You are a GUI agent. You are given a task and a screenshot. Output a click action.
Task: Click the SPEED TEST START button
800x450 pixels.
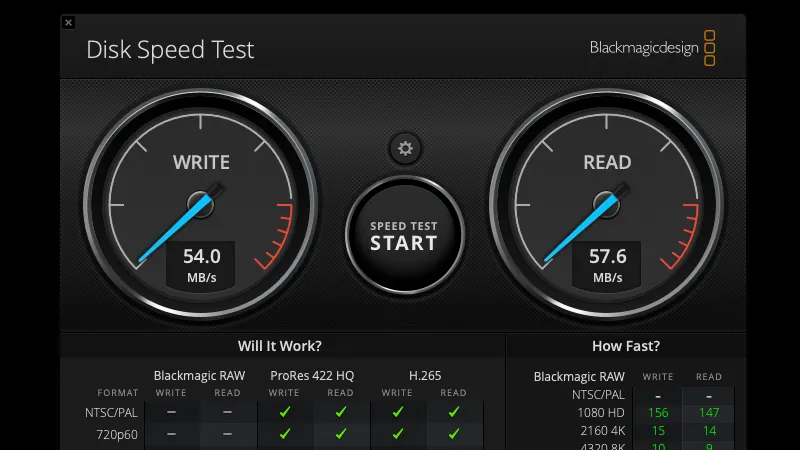point(405,235)
